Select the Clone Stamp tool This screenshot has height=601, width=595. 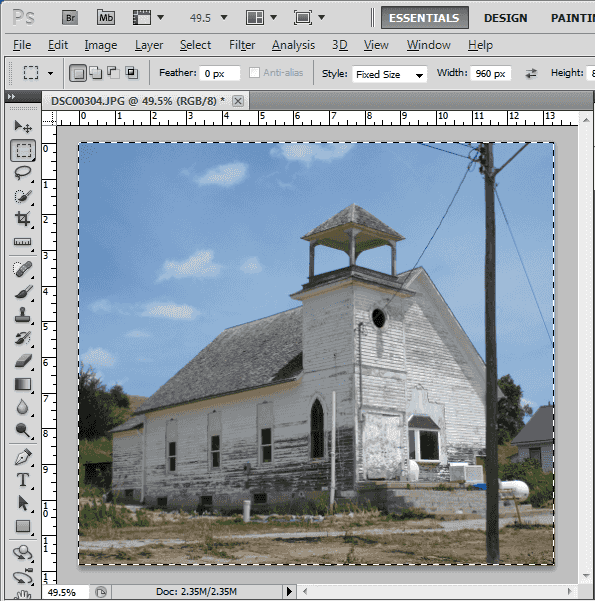pyautogui.click(x=23, y=315)
